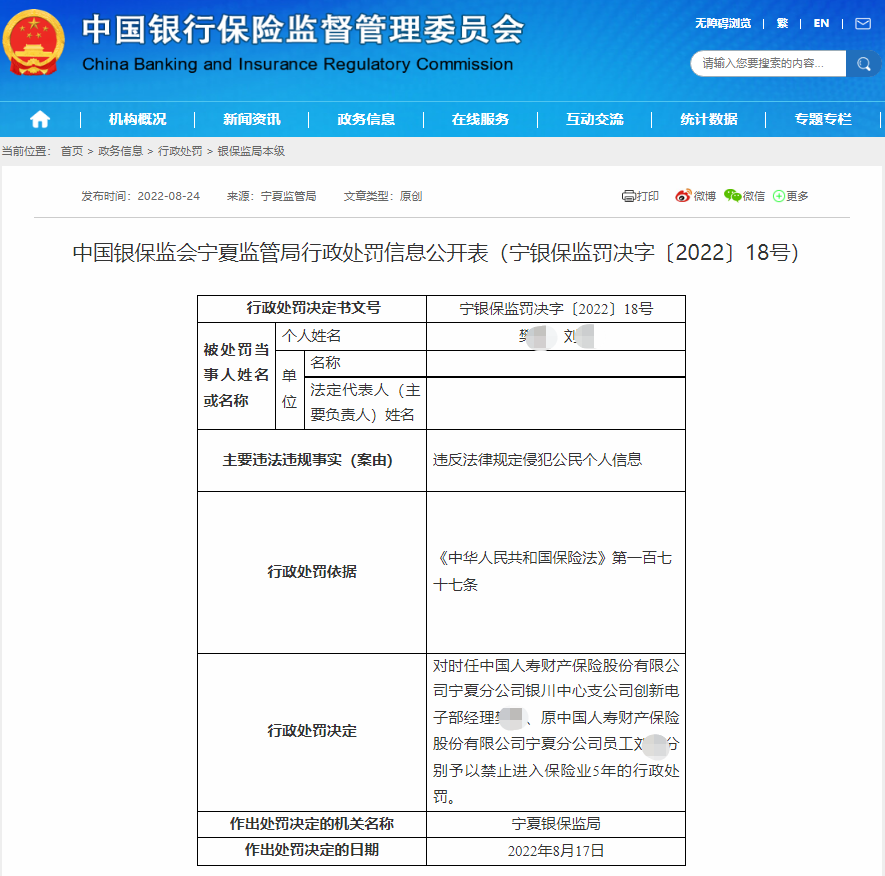Go to 政务信息 breadcrumb
The width and height of the screenshot is (885, 876).
[x=120, y=151]
